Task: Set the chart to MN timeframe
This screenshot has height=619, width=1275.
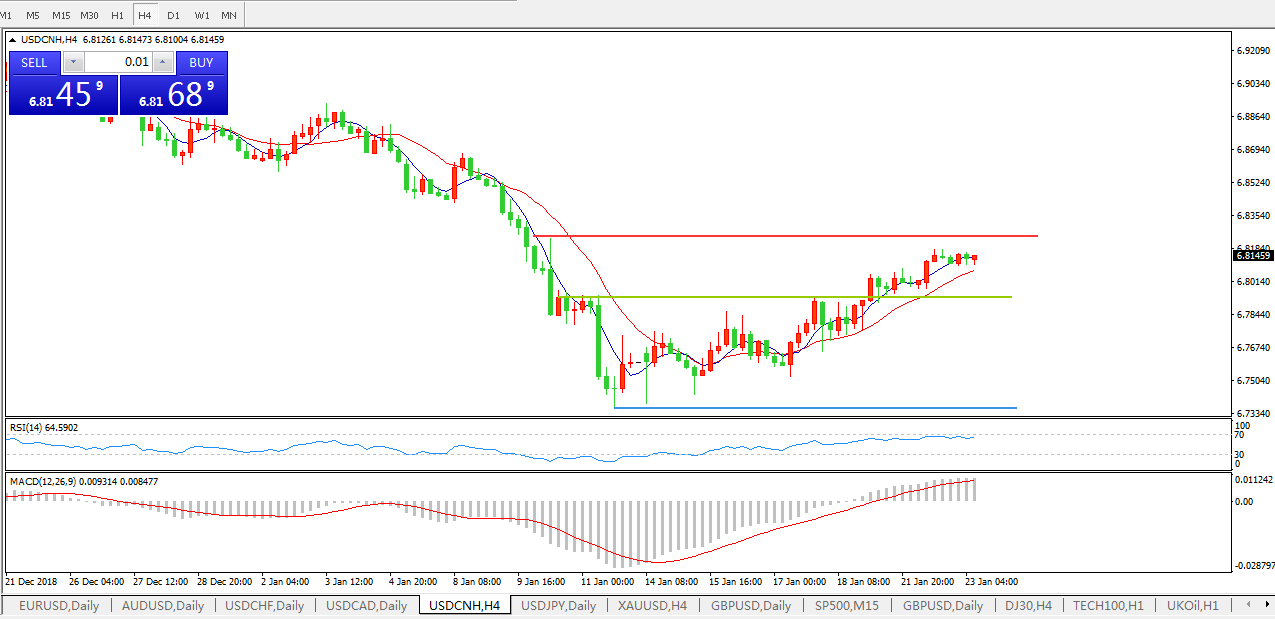Action: [229, 16]
